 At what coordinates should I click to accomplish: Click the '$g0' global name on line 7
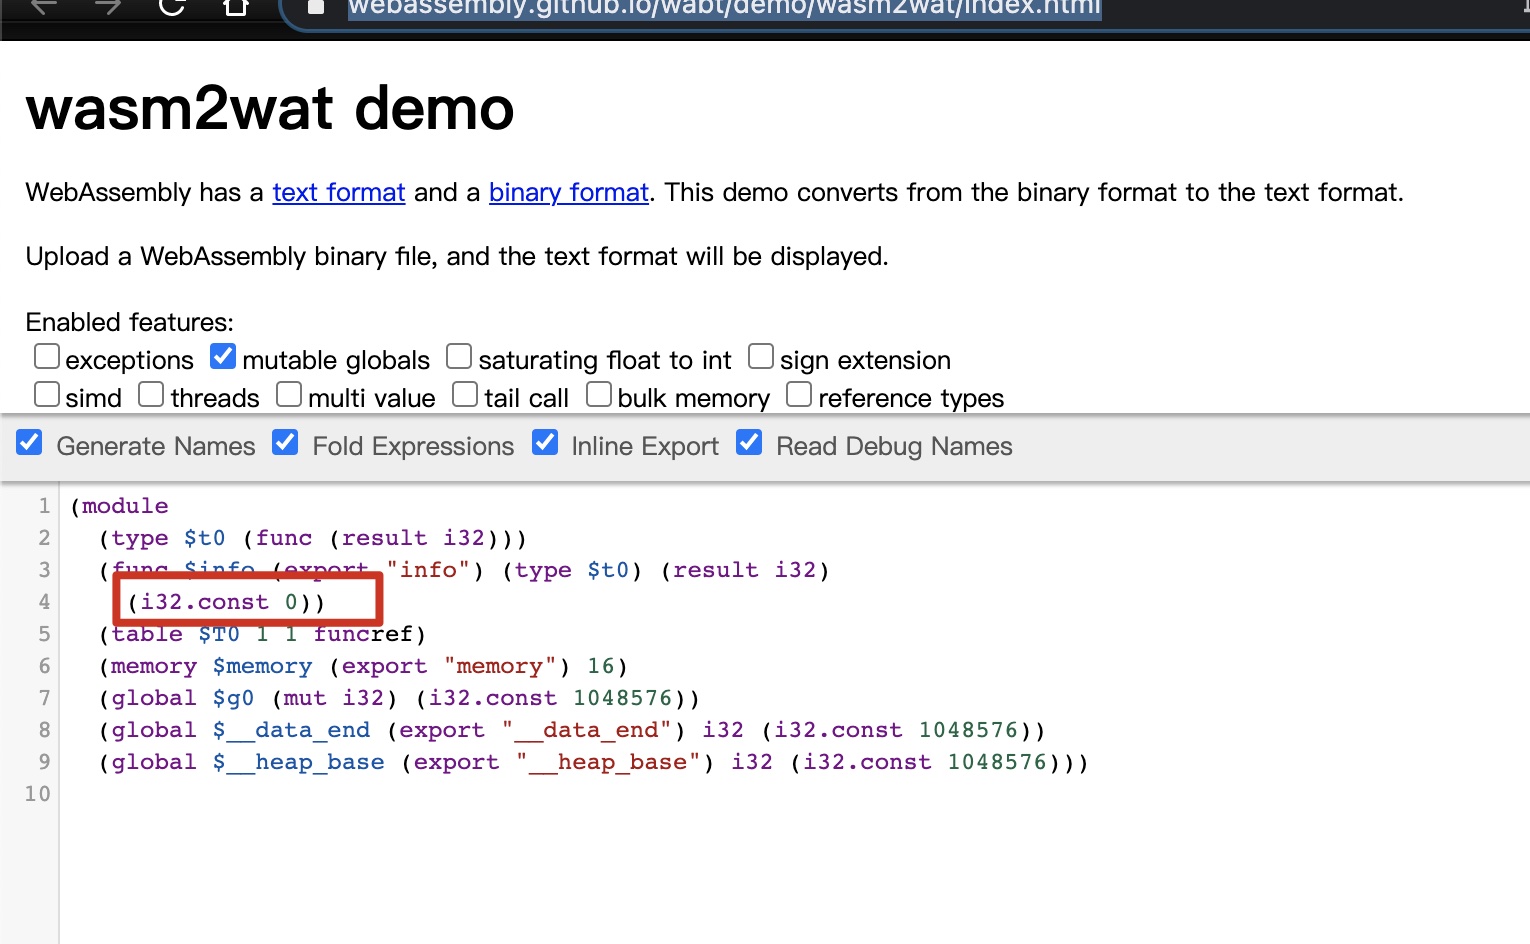point(233,698)
